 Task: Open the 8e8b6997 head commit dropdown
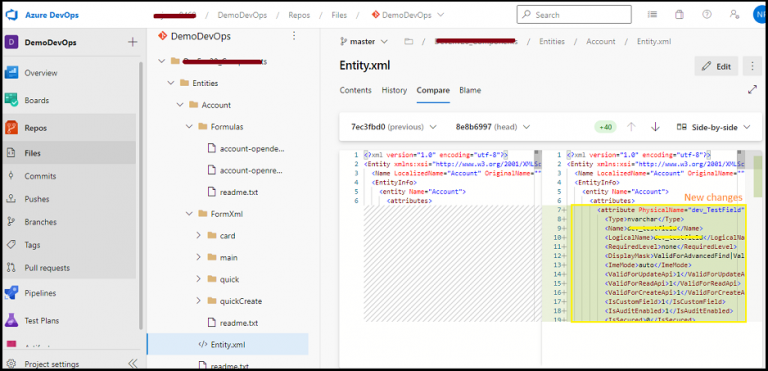click(x=493, y=127)
